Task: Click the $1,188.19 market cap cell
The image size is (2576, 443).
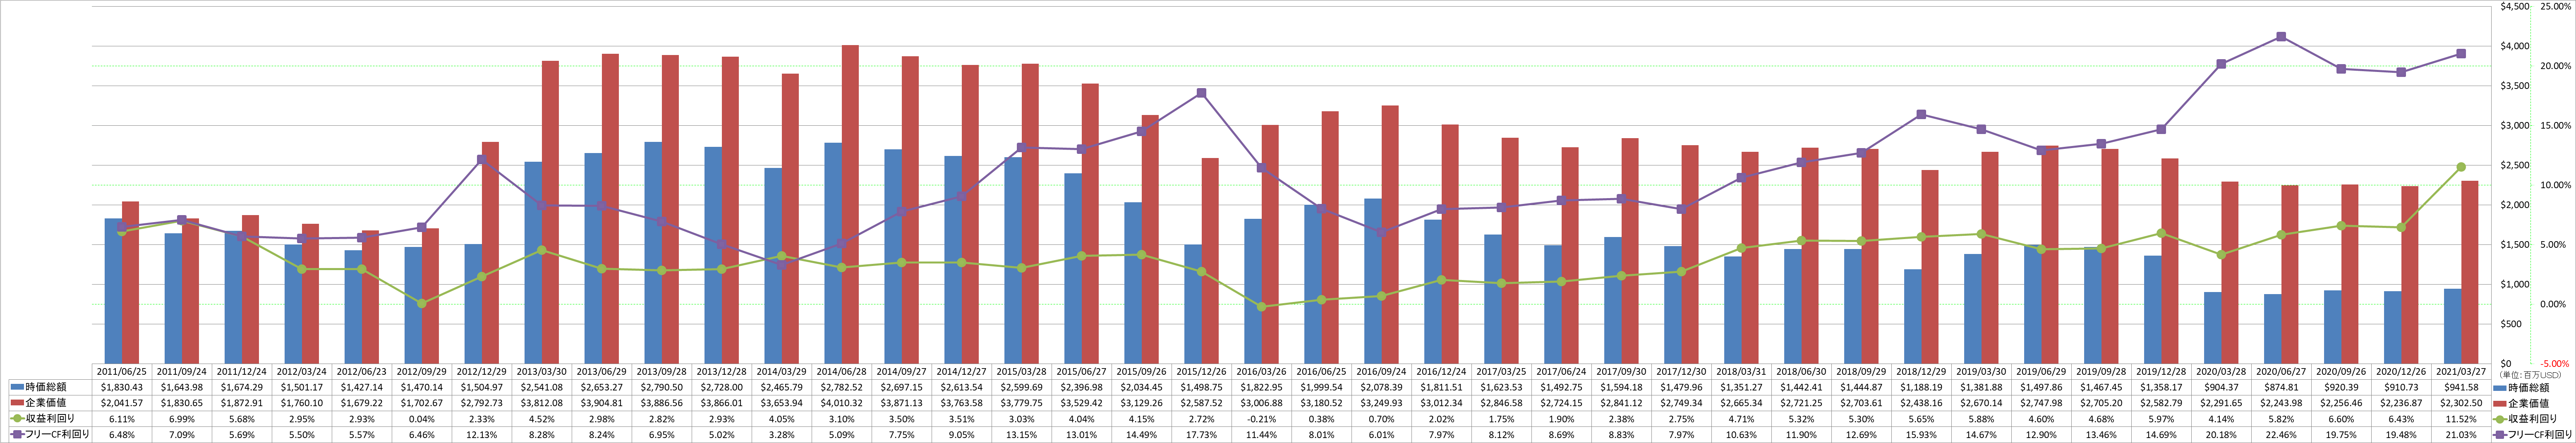Action: point(1922,387)
